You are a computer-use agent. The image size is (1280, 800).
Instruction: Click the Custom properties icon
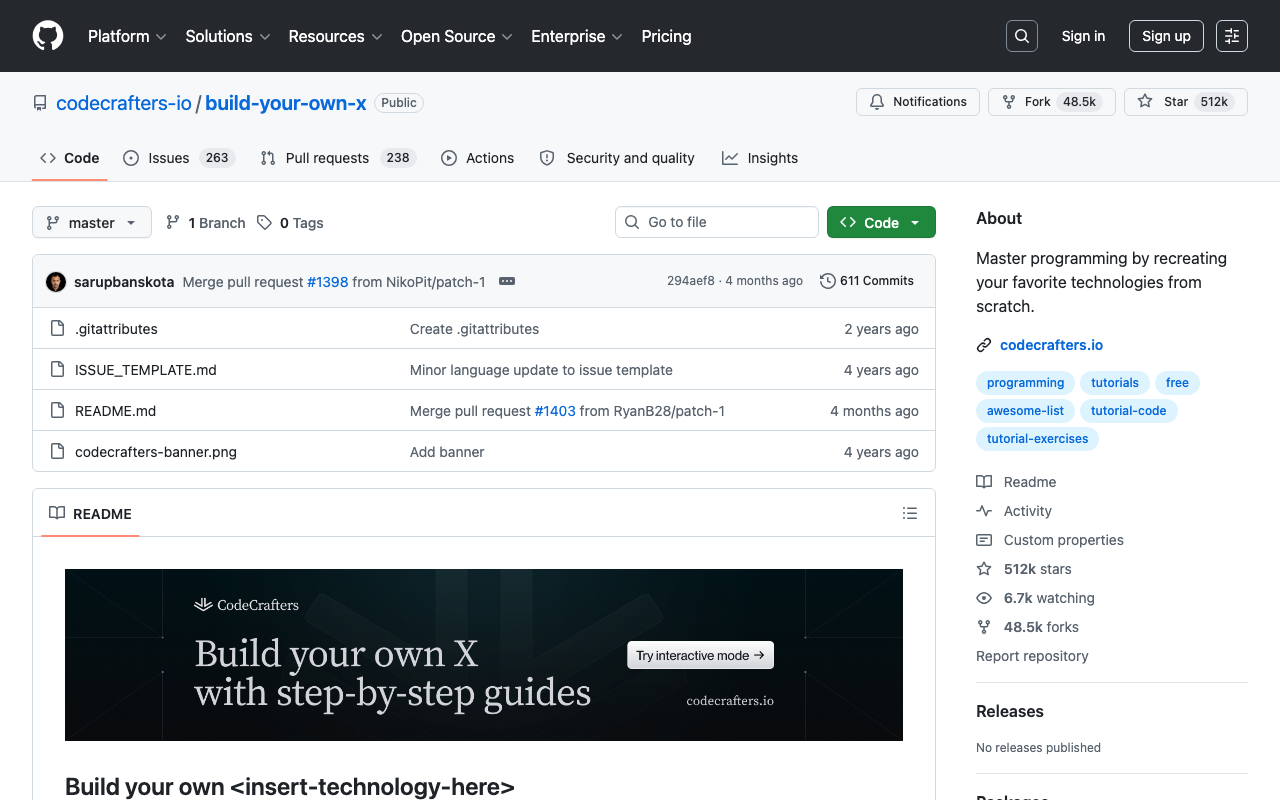pos(984,540)
